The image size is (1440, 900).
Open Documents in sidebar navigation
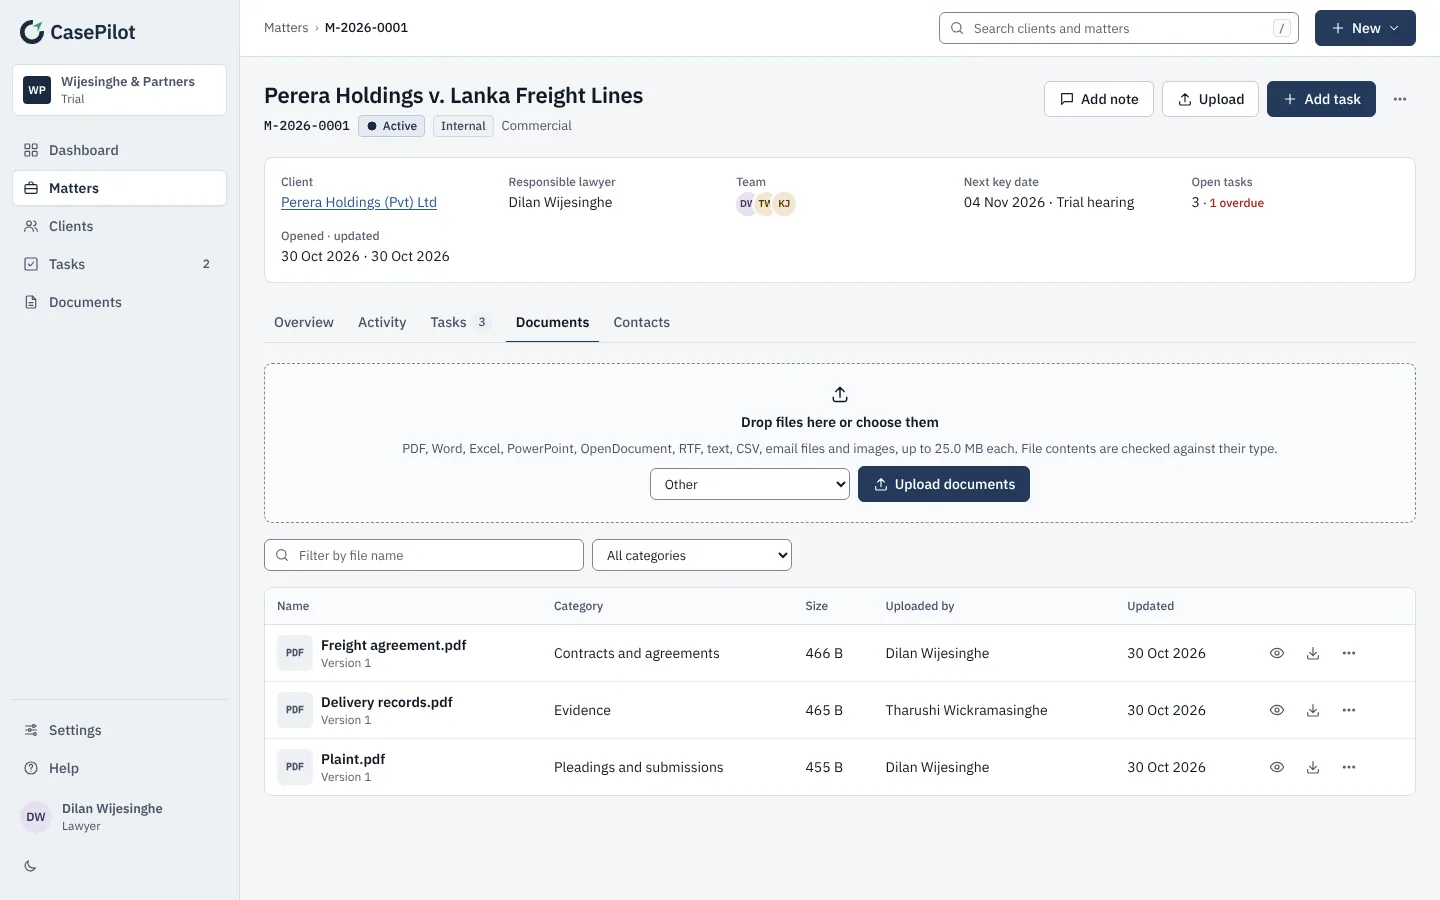pos(120,302)
